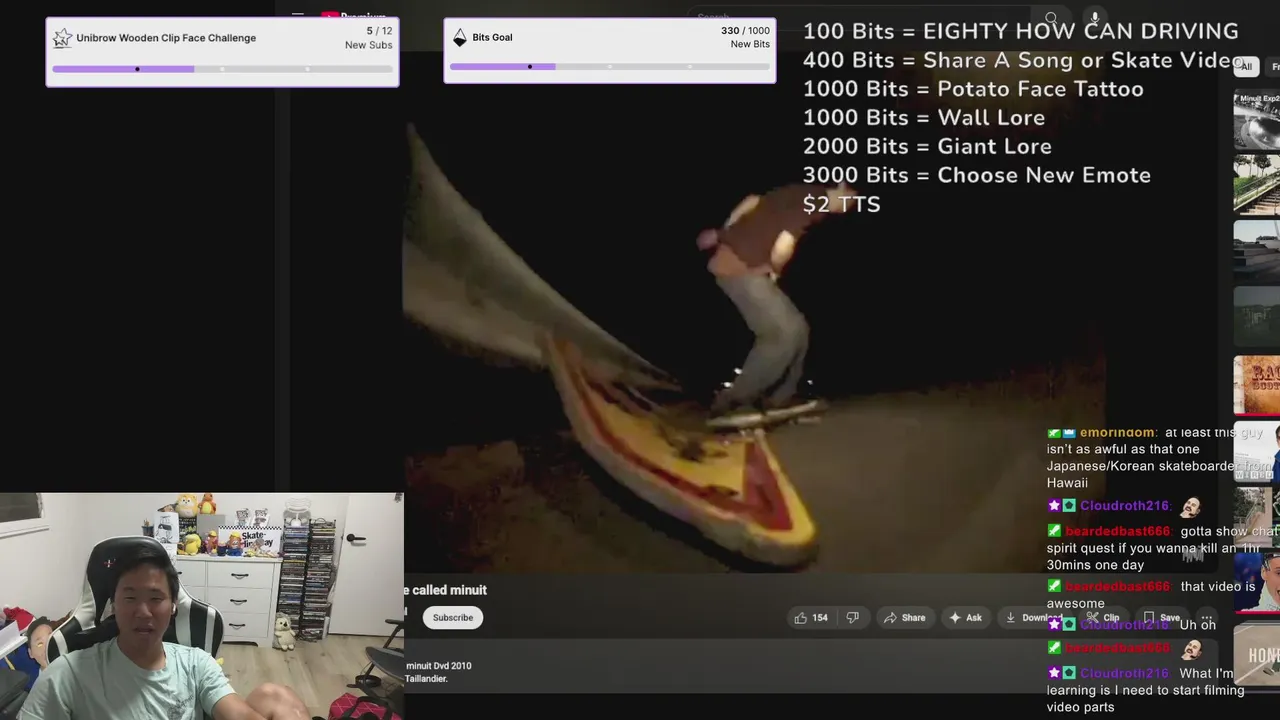Click the Bits Goal progress bar
This screenshot has height=720, width=1280.
coord(610,67)
